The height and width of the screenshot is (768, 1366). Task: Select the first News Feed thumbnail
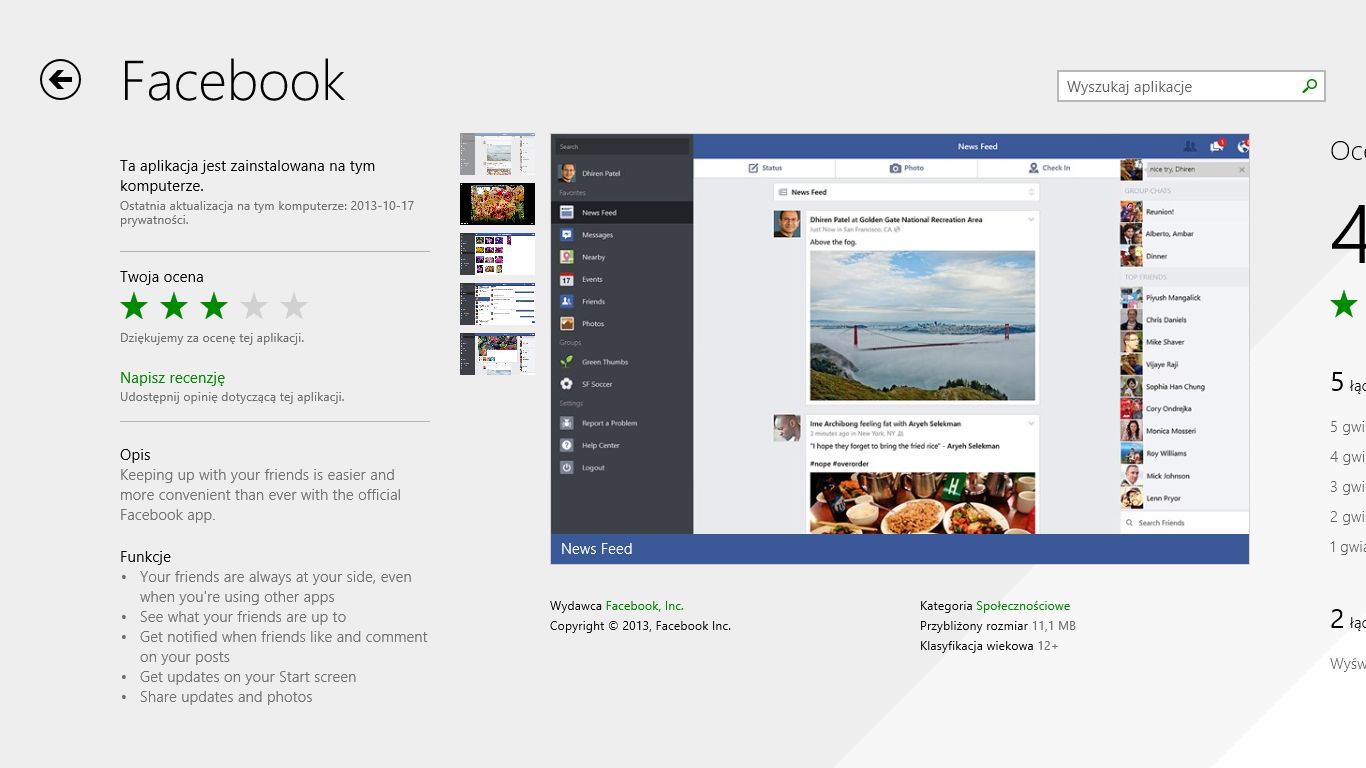pos(497,154)
